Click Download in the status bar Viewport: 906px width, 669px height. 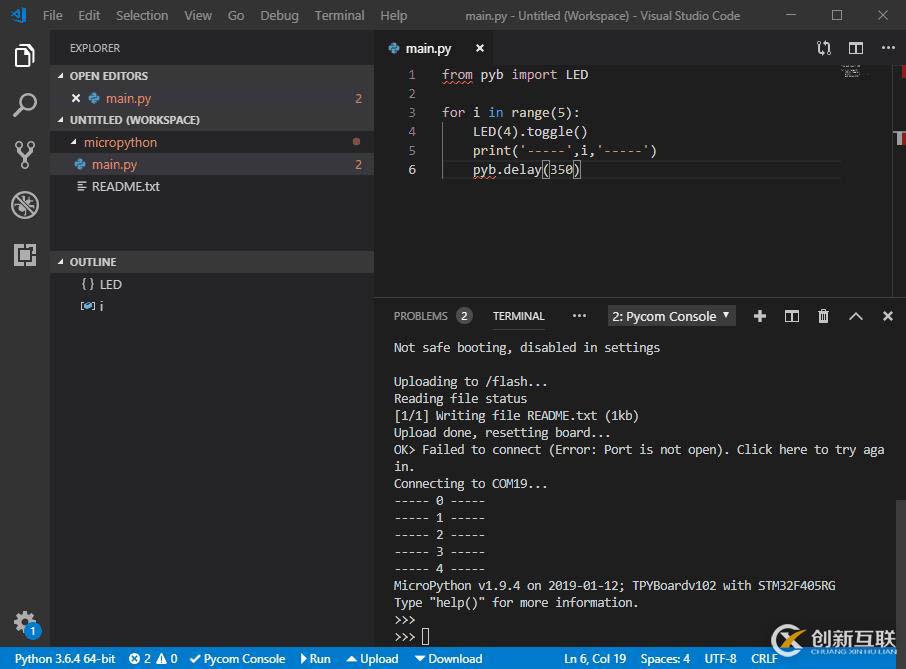tap(449, 659)
